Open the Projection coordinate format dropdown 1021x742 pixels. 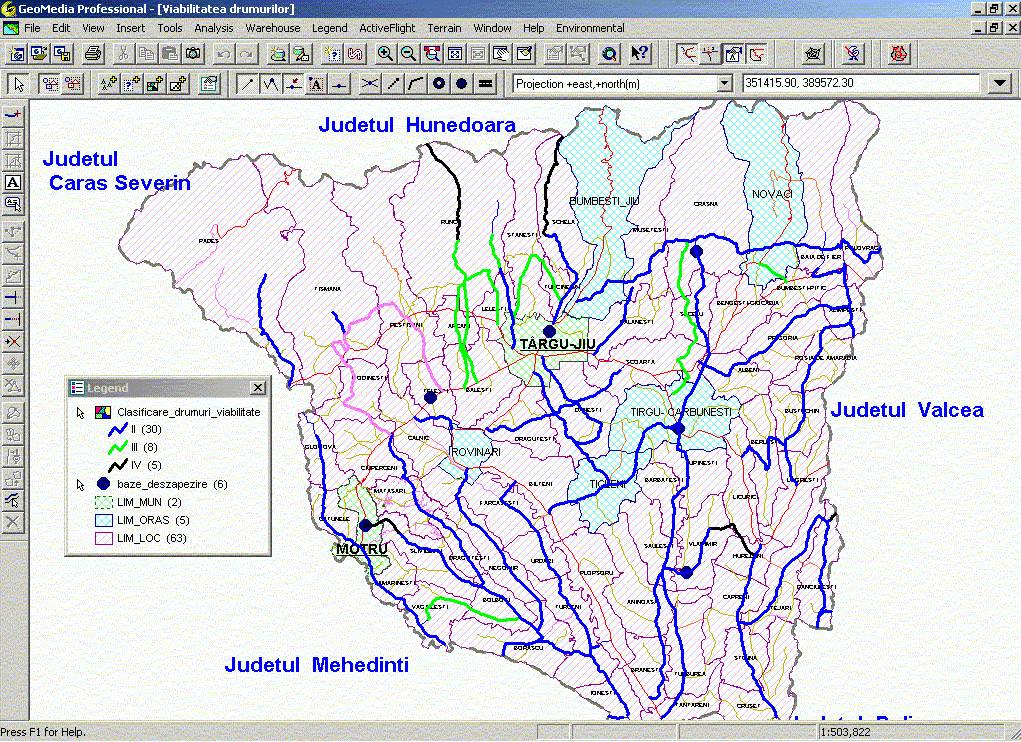tap(725, 83)
